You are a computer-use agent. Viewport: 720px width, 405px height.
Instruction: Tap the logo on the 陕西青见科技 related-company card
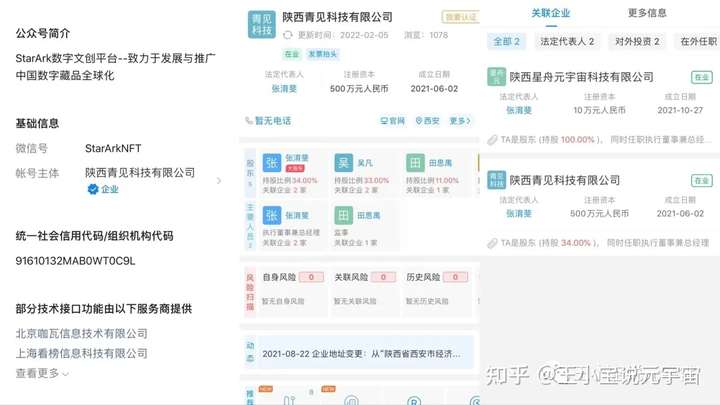[x=496, y=180]
